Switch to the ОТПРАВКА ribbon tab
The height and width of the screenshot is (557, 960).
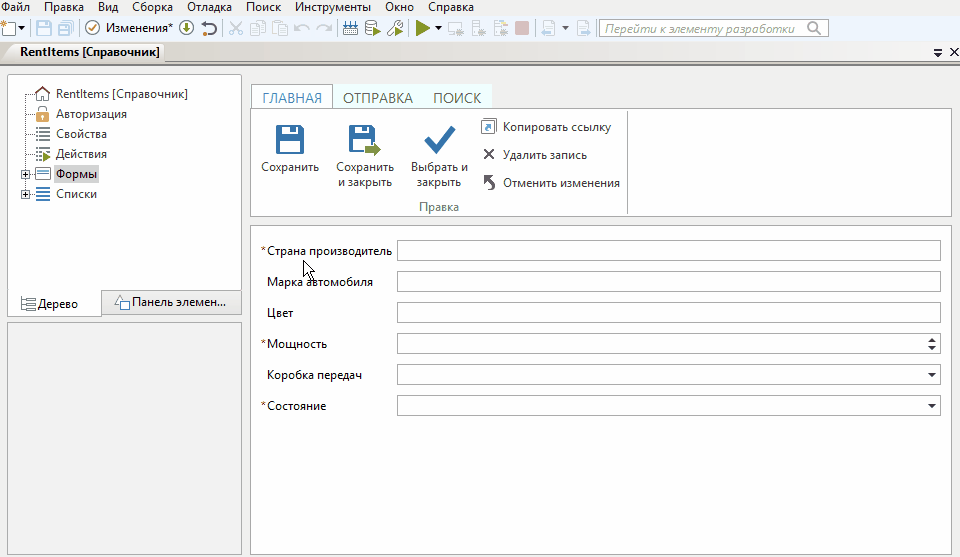pyautogui.click(x=377, y=98)
